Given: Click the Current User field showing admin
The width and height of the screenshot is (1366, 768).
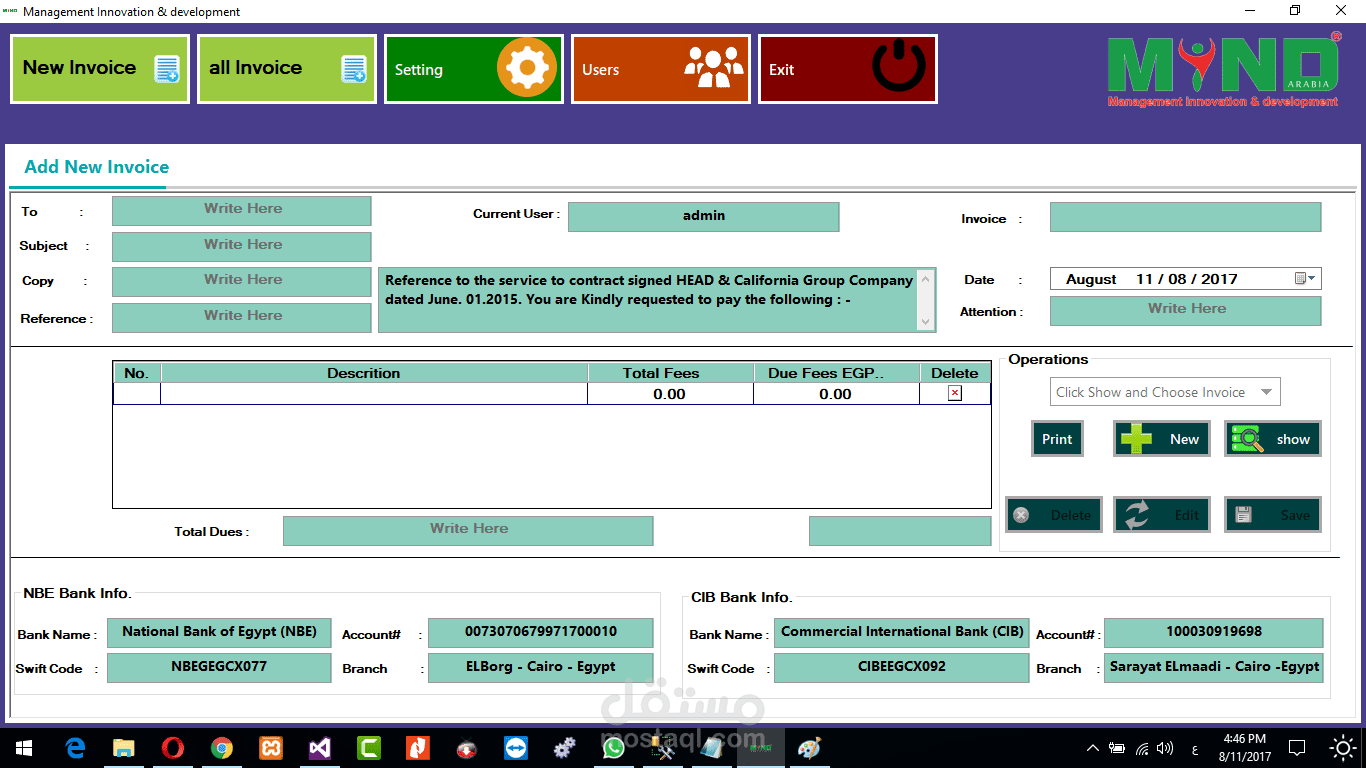Looking at the screenshot, I should click(704, 217).
